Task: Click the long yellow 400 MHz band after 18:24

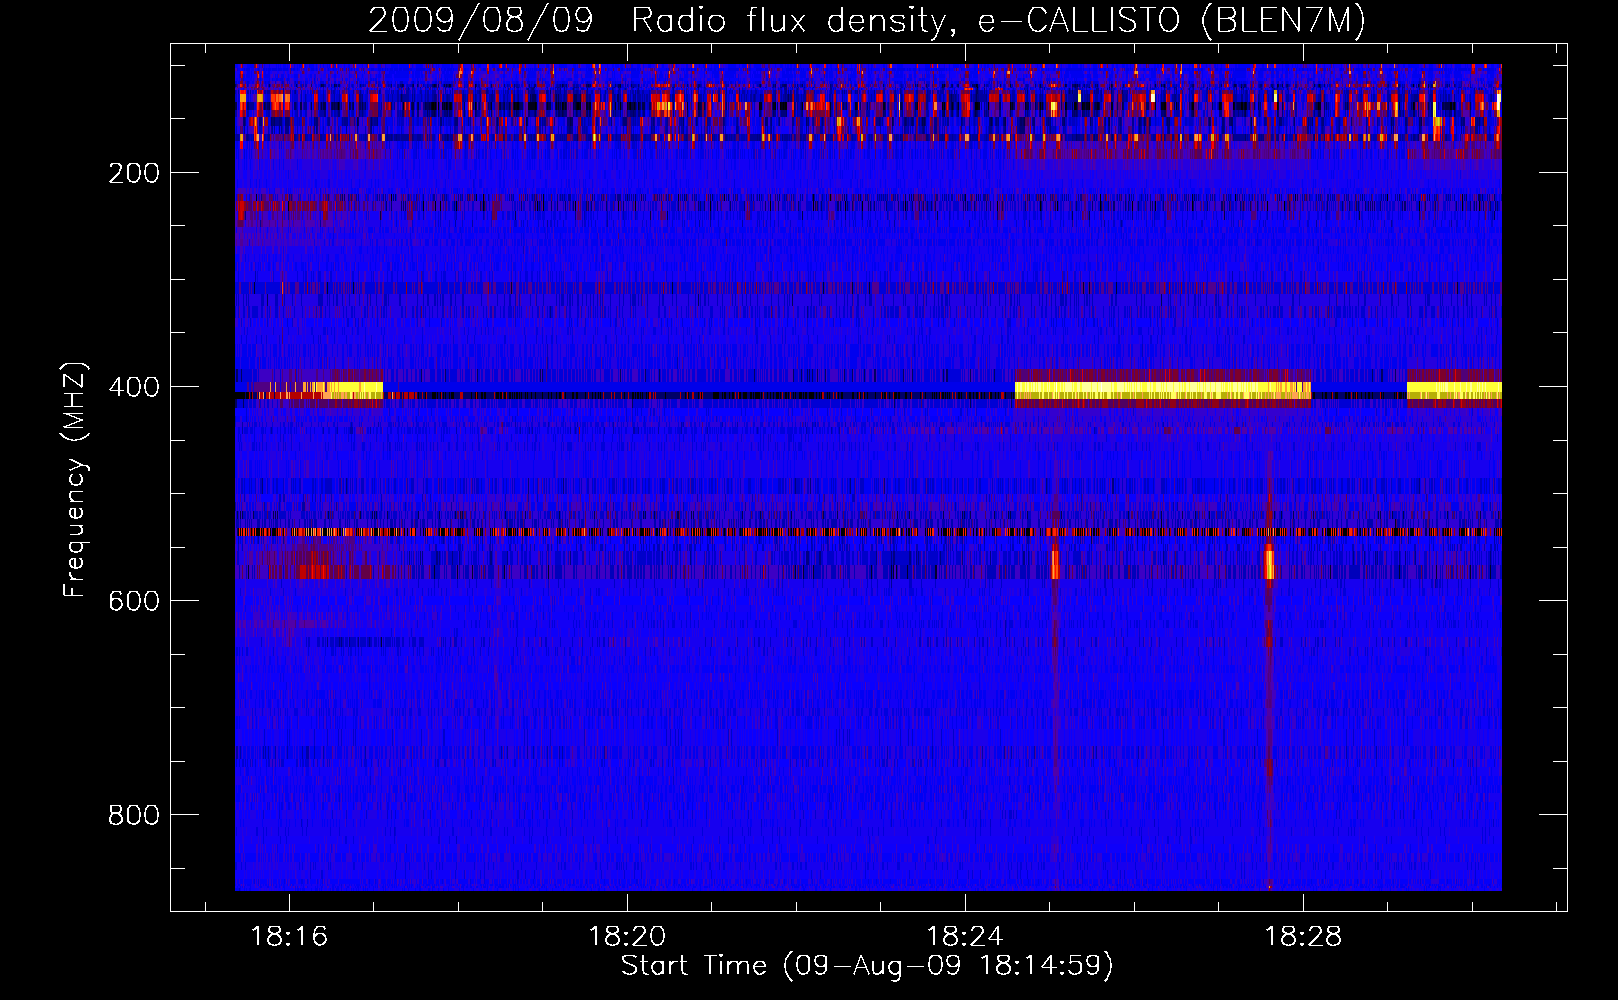Action: pos(1163,390)
